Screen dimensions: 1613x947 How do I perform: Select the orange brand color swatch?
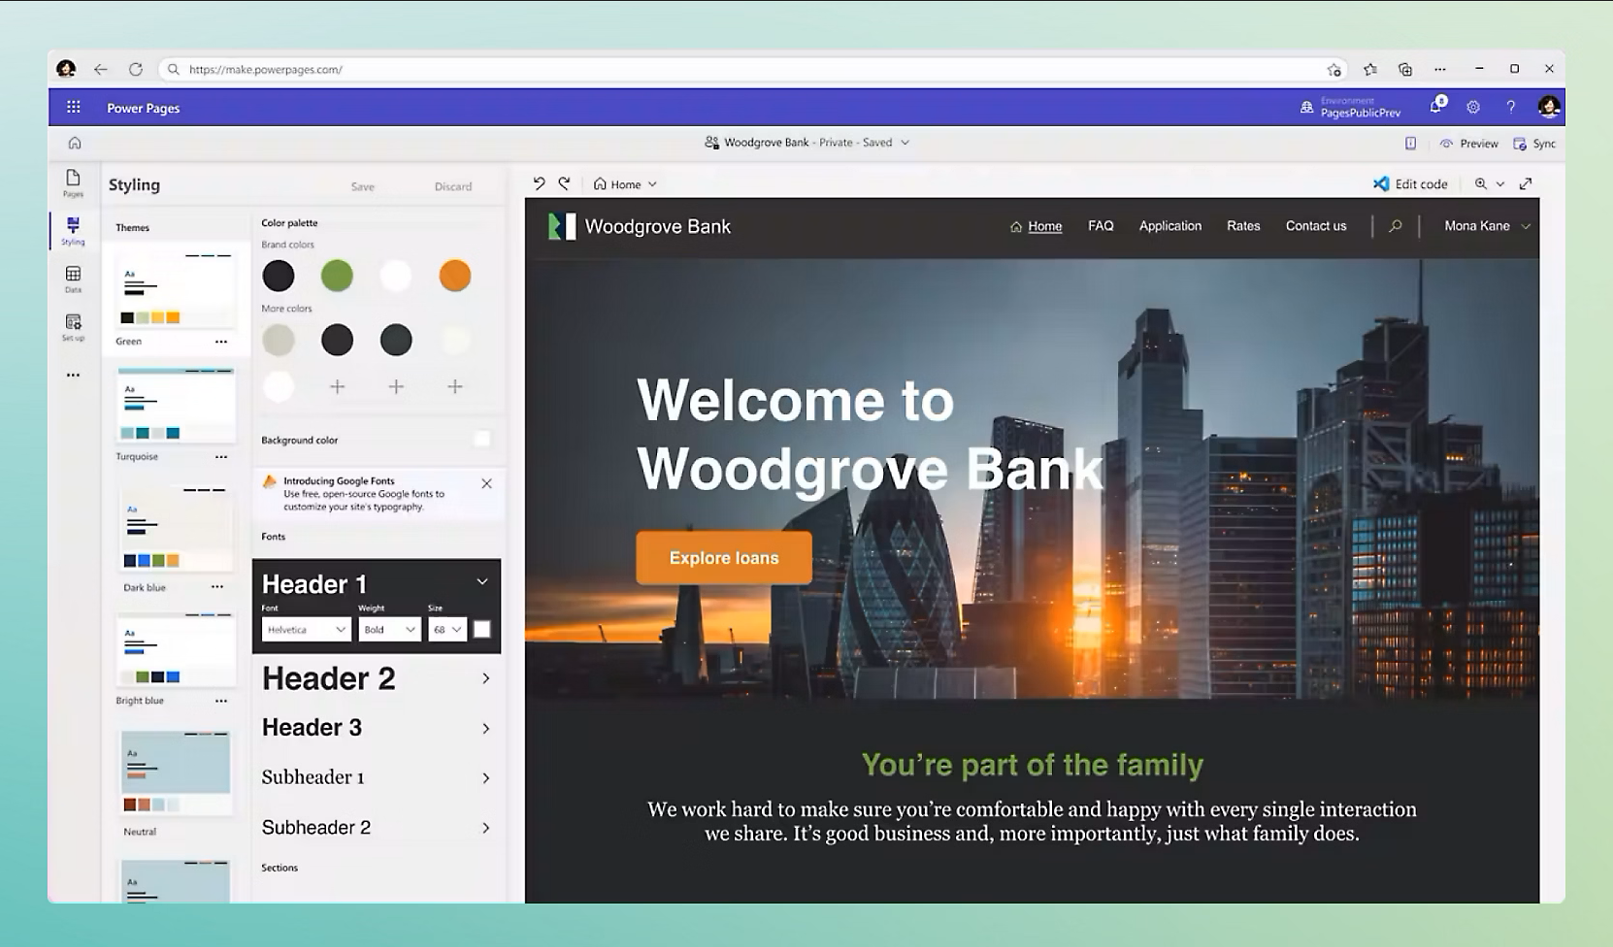point(455,276)
